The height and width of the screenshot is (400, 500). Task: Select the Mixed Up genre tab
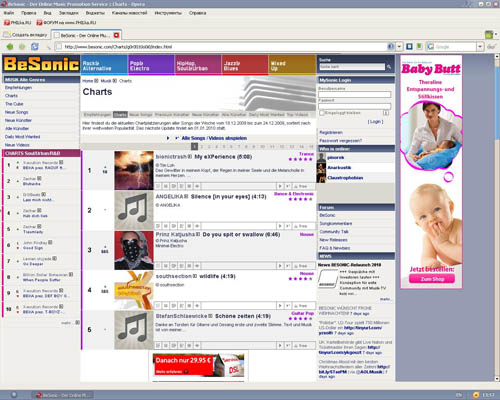pos(292,65)
